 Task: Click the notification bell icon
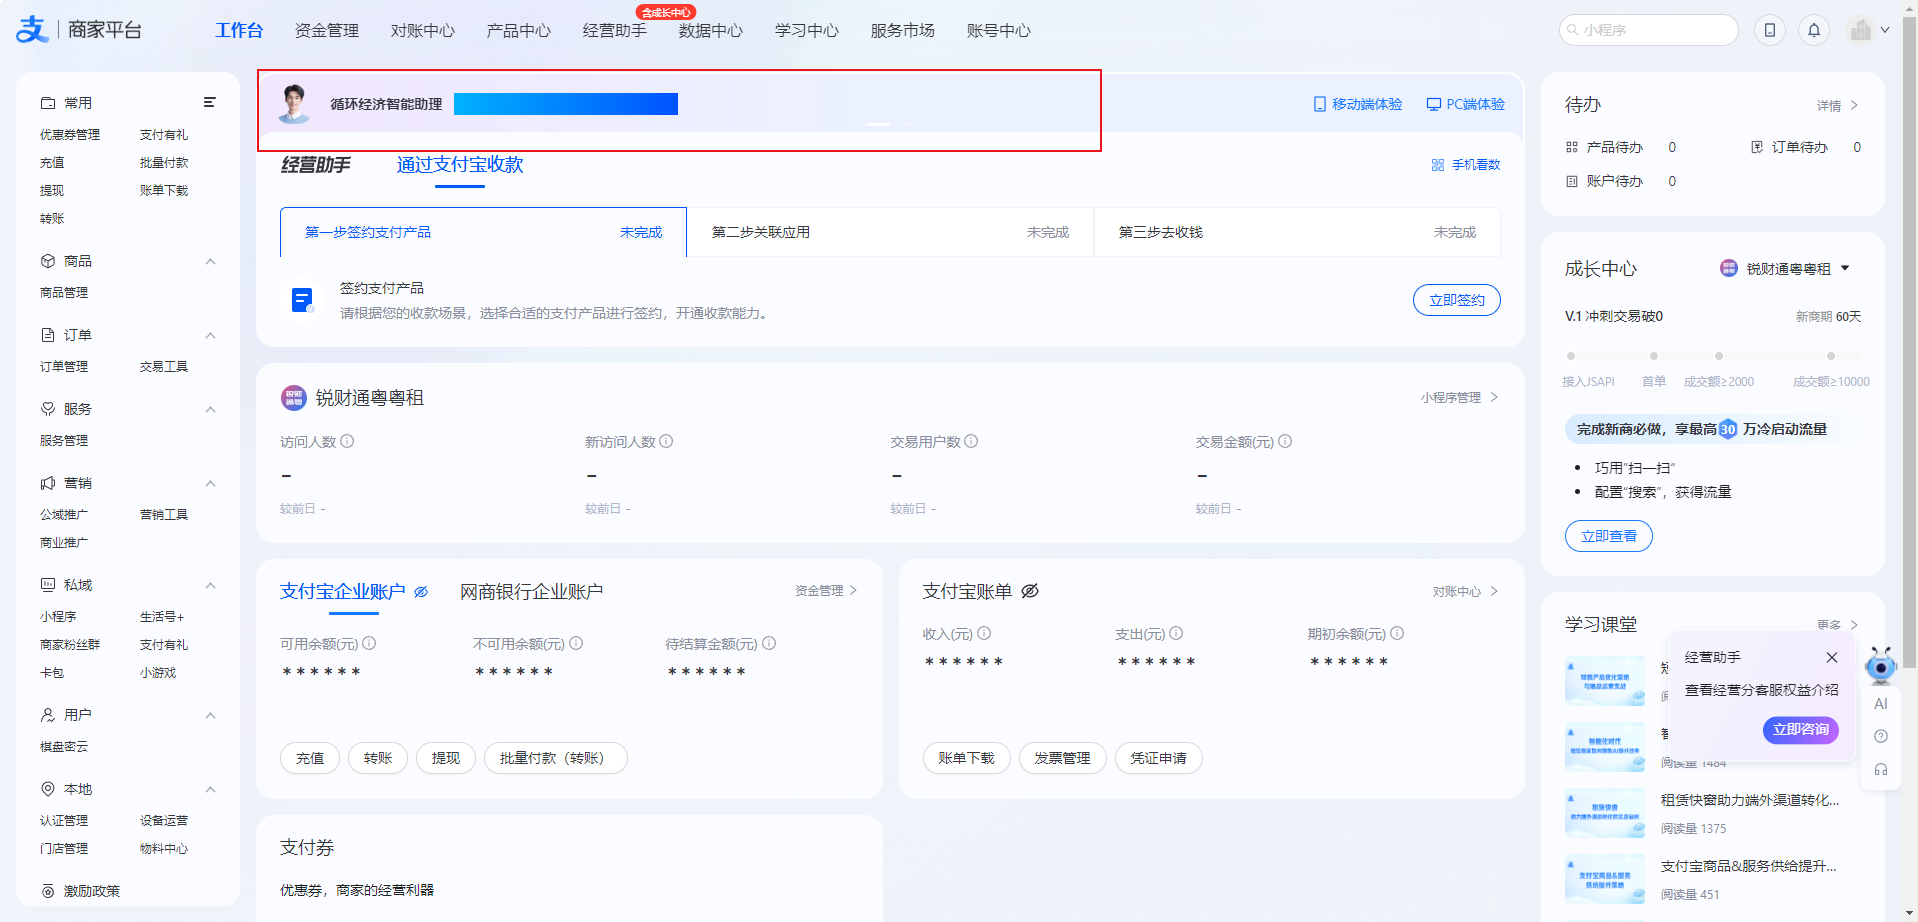[1814, 30]
